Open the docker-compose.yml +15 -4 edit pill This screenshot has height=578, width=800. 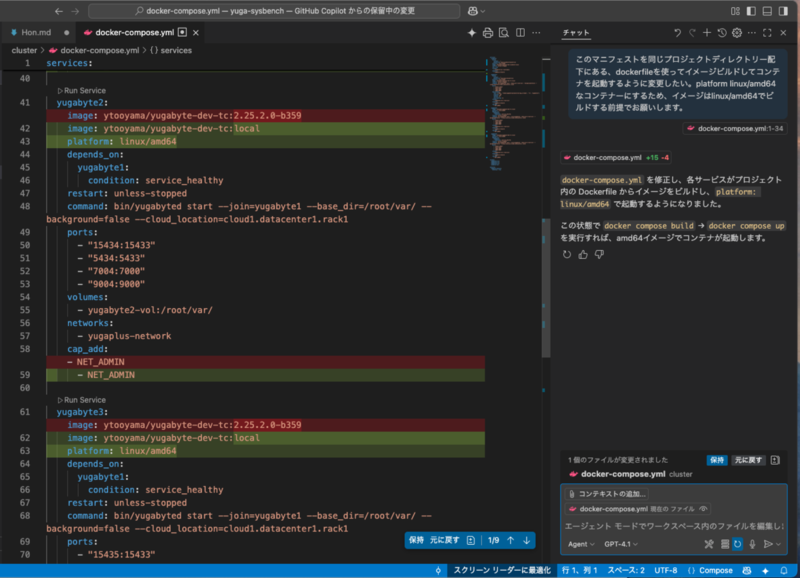click(616, 158)
